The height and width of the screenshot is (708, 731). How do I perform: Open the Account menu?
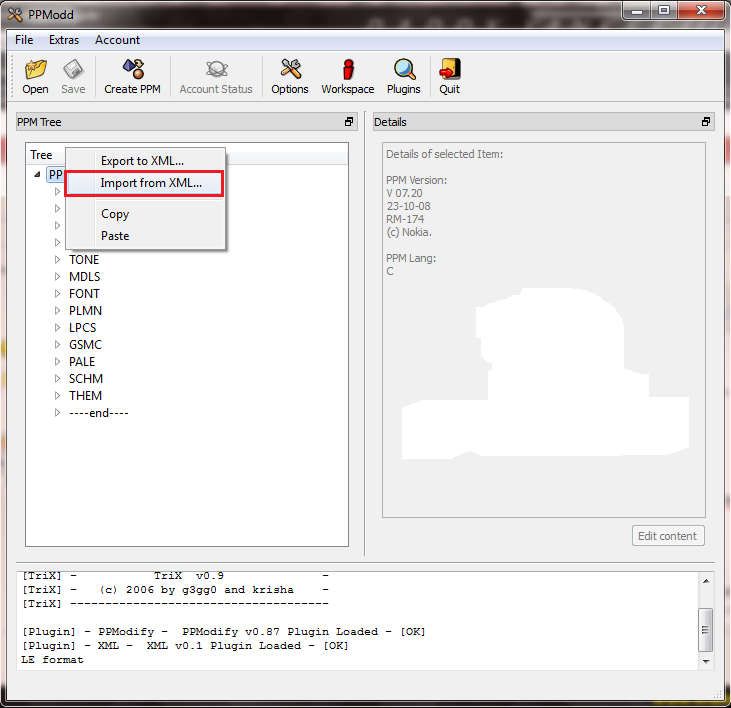pos(117,40)
